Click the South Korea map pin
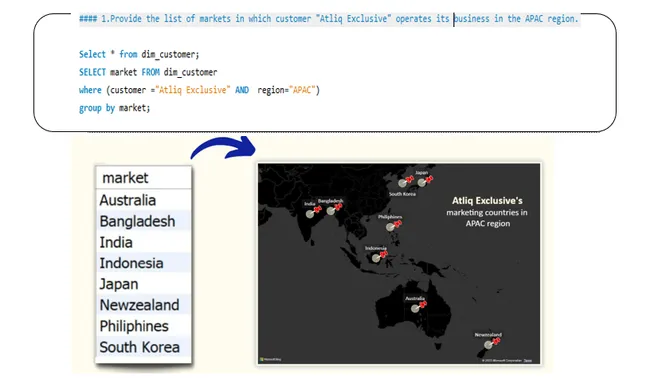 tap(405, 181)
